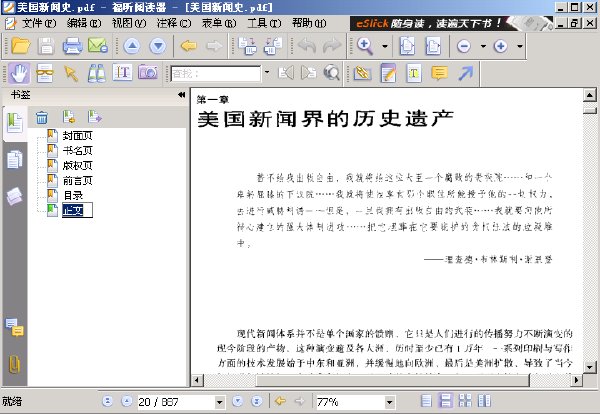Collapse the bookmarks panel with double arrow

181,95
